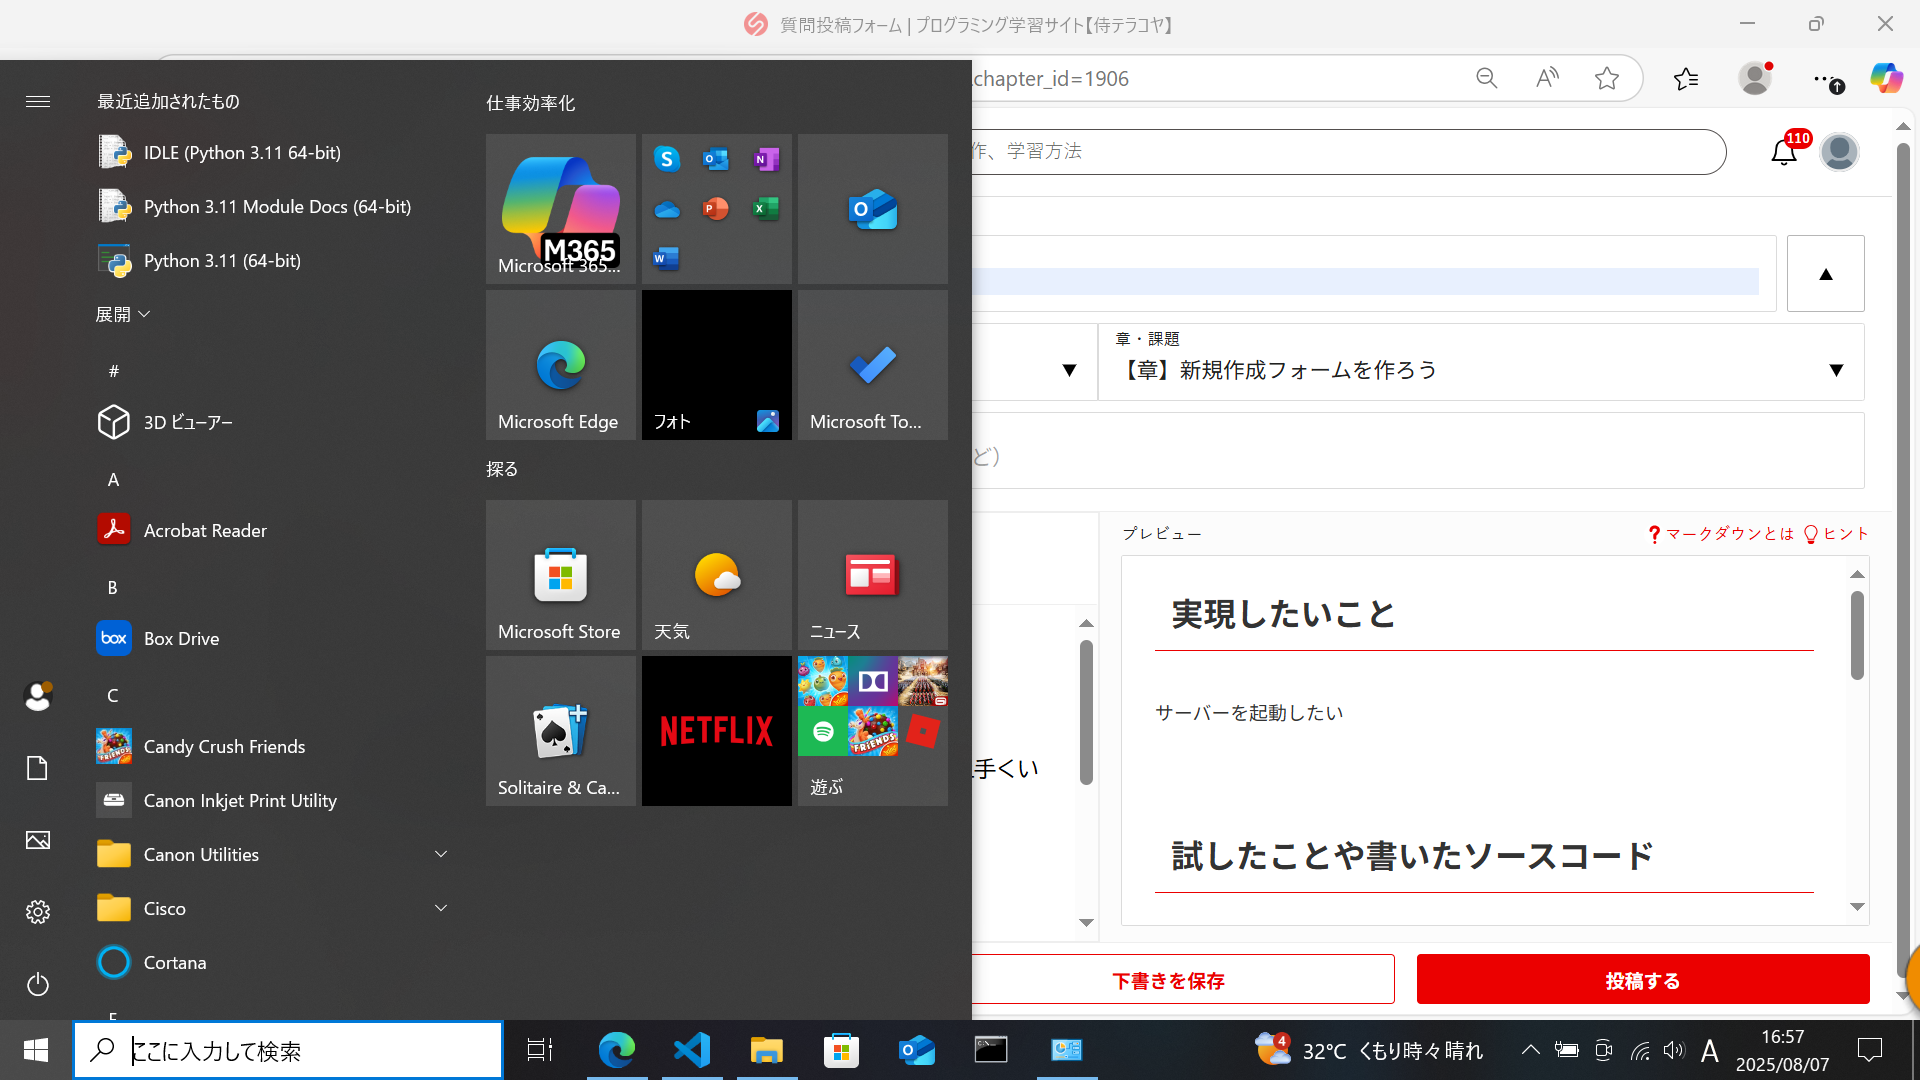Open 天気 weather tile
Image resolution: width=1920 pixels, height=1080 pixels.
coord(717,575)
